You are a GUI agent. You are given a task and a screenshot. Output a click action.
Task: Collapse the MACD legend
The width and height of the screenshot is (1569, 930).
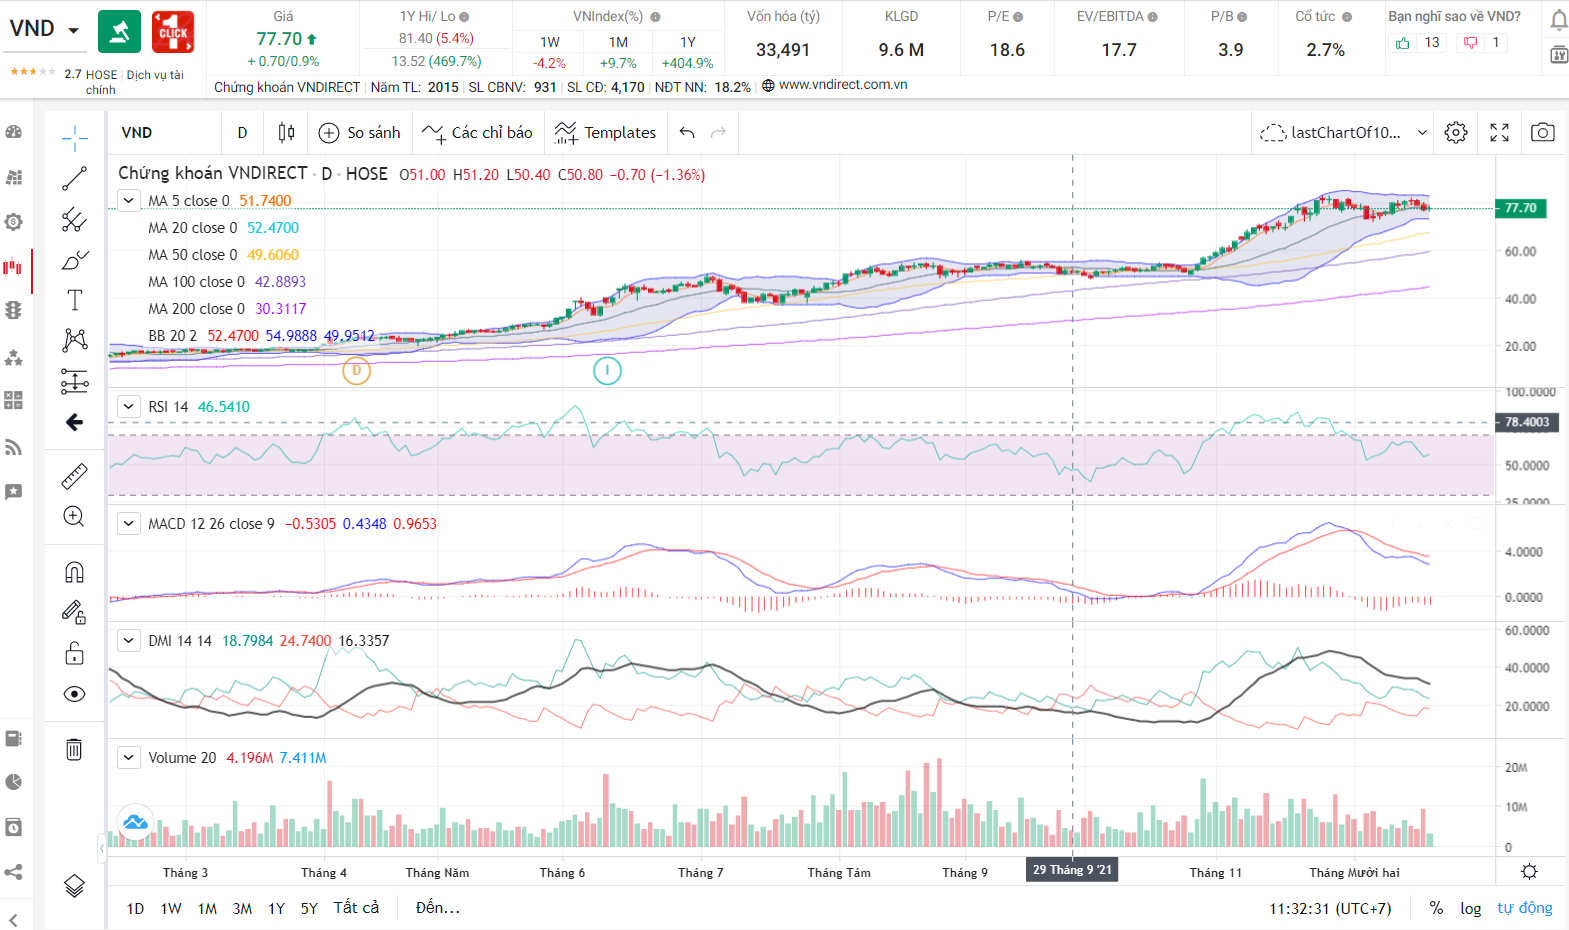click(129, 523)
